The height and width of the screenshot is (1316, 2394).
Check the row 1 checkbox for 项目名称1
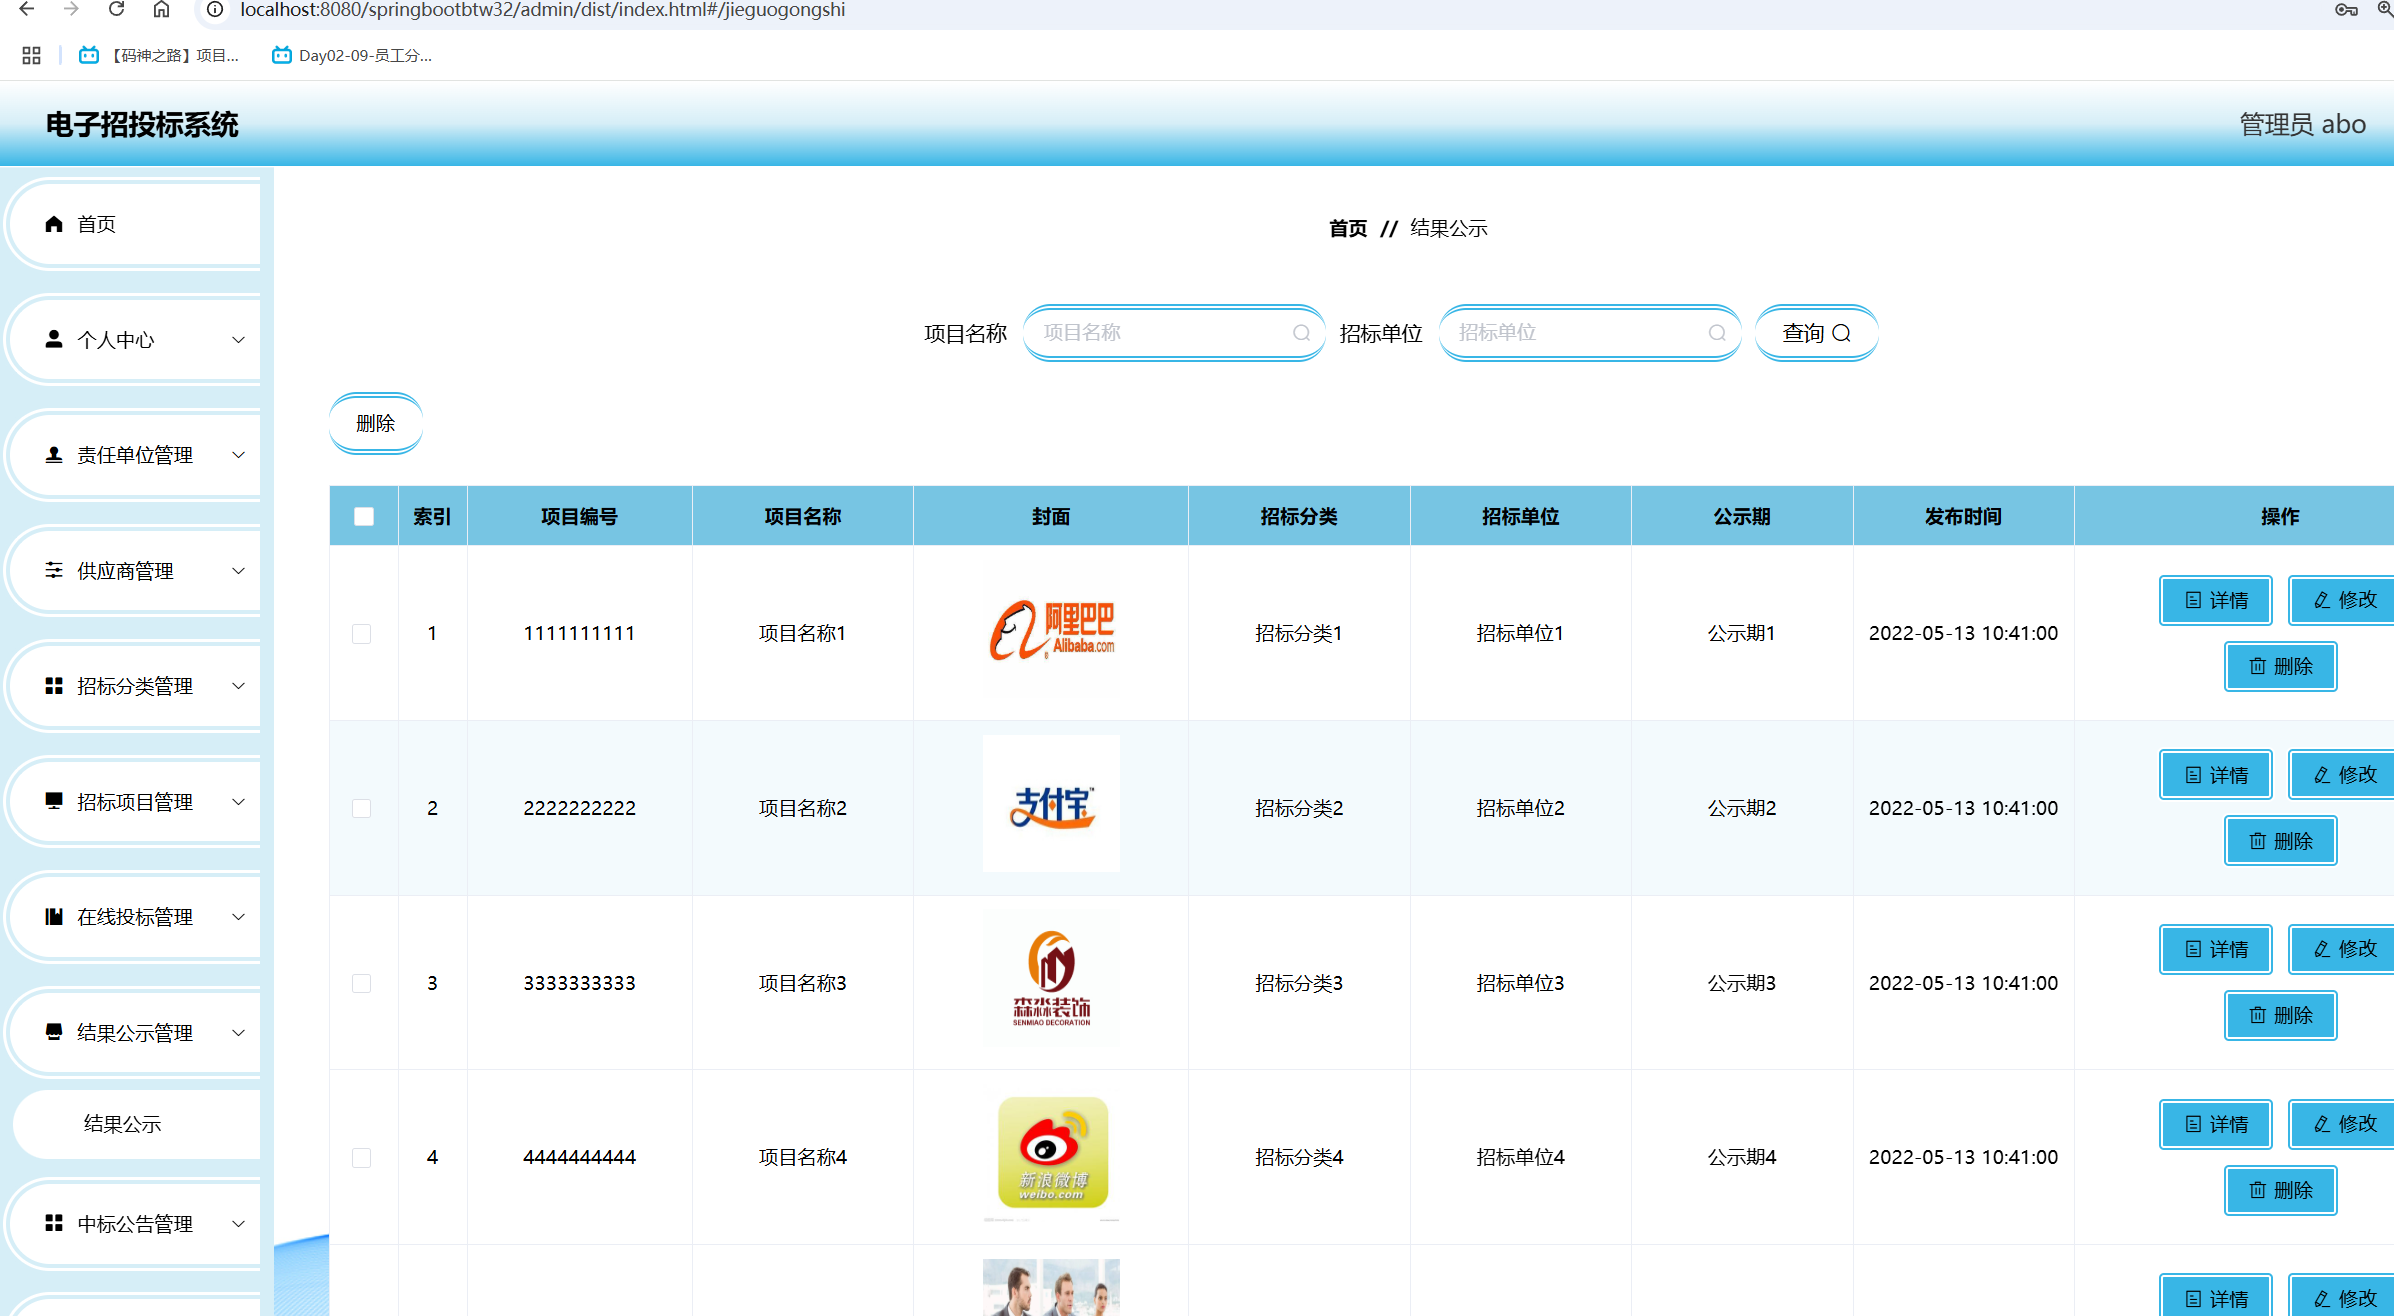pos(362,634)
